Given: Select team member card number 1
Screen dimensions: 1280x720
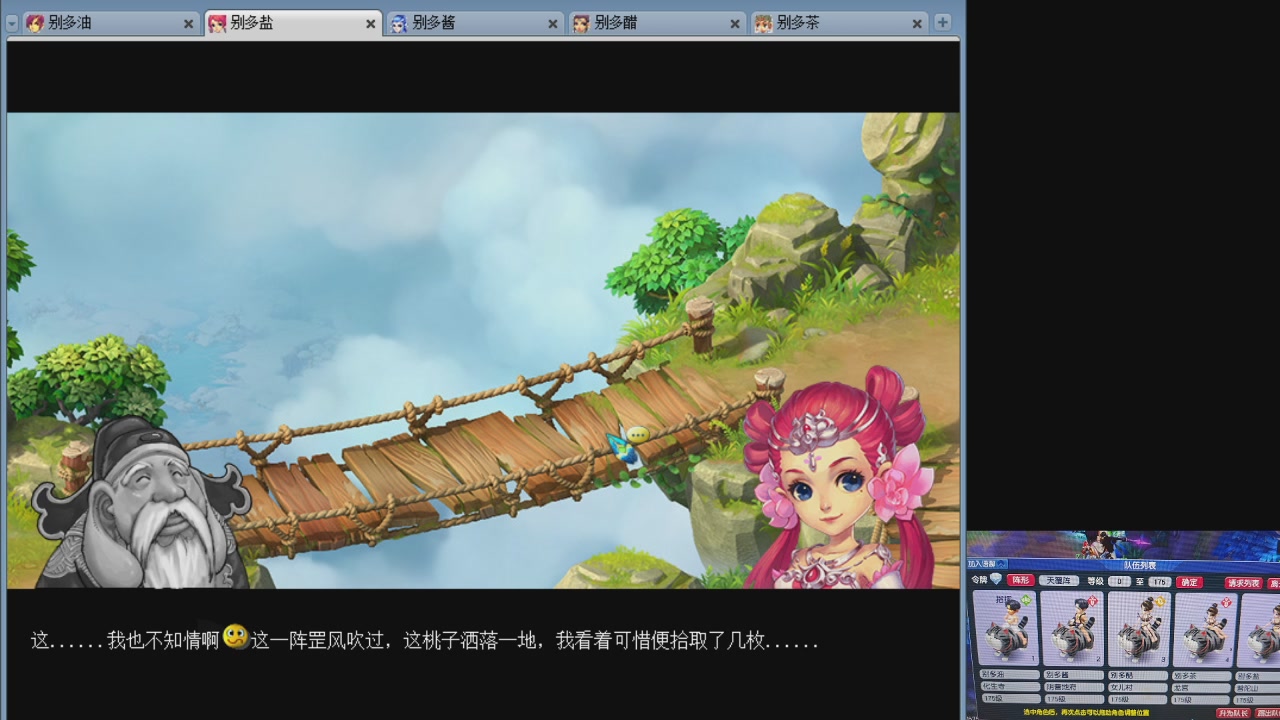Looking at the screenshot, I should point(1005,629).
